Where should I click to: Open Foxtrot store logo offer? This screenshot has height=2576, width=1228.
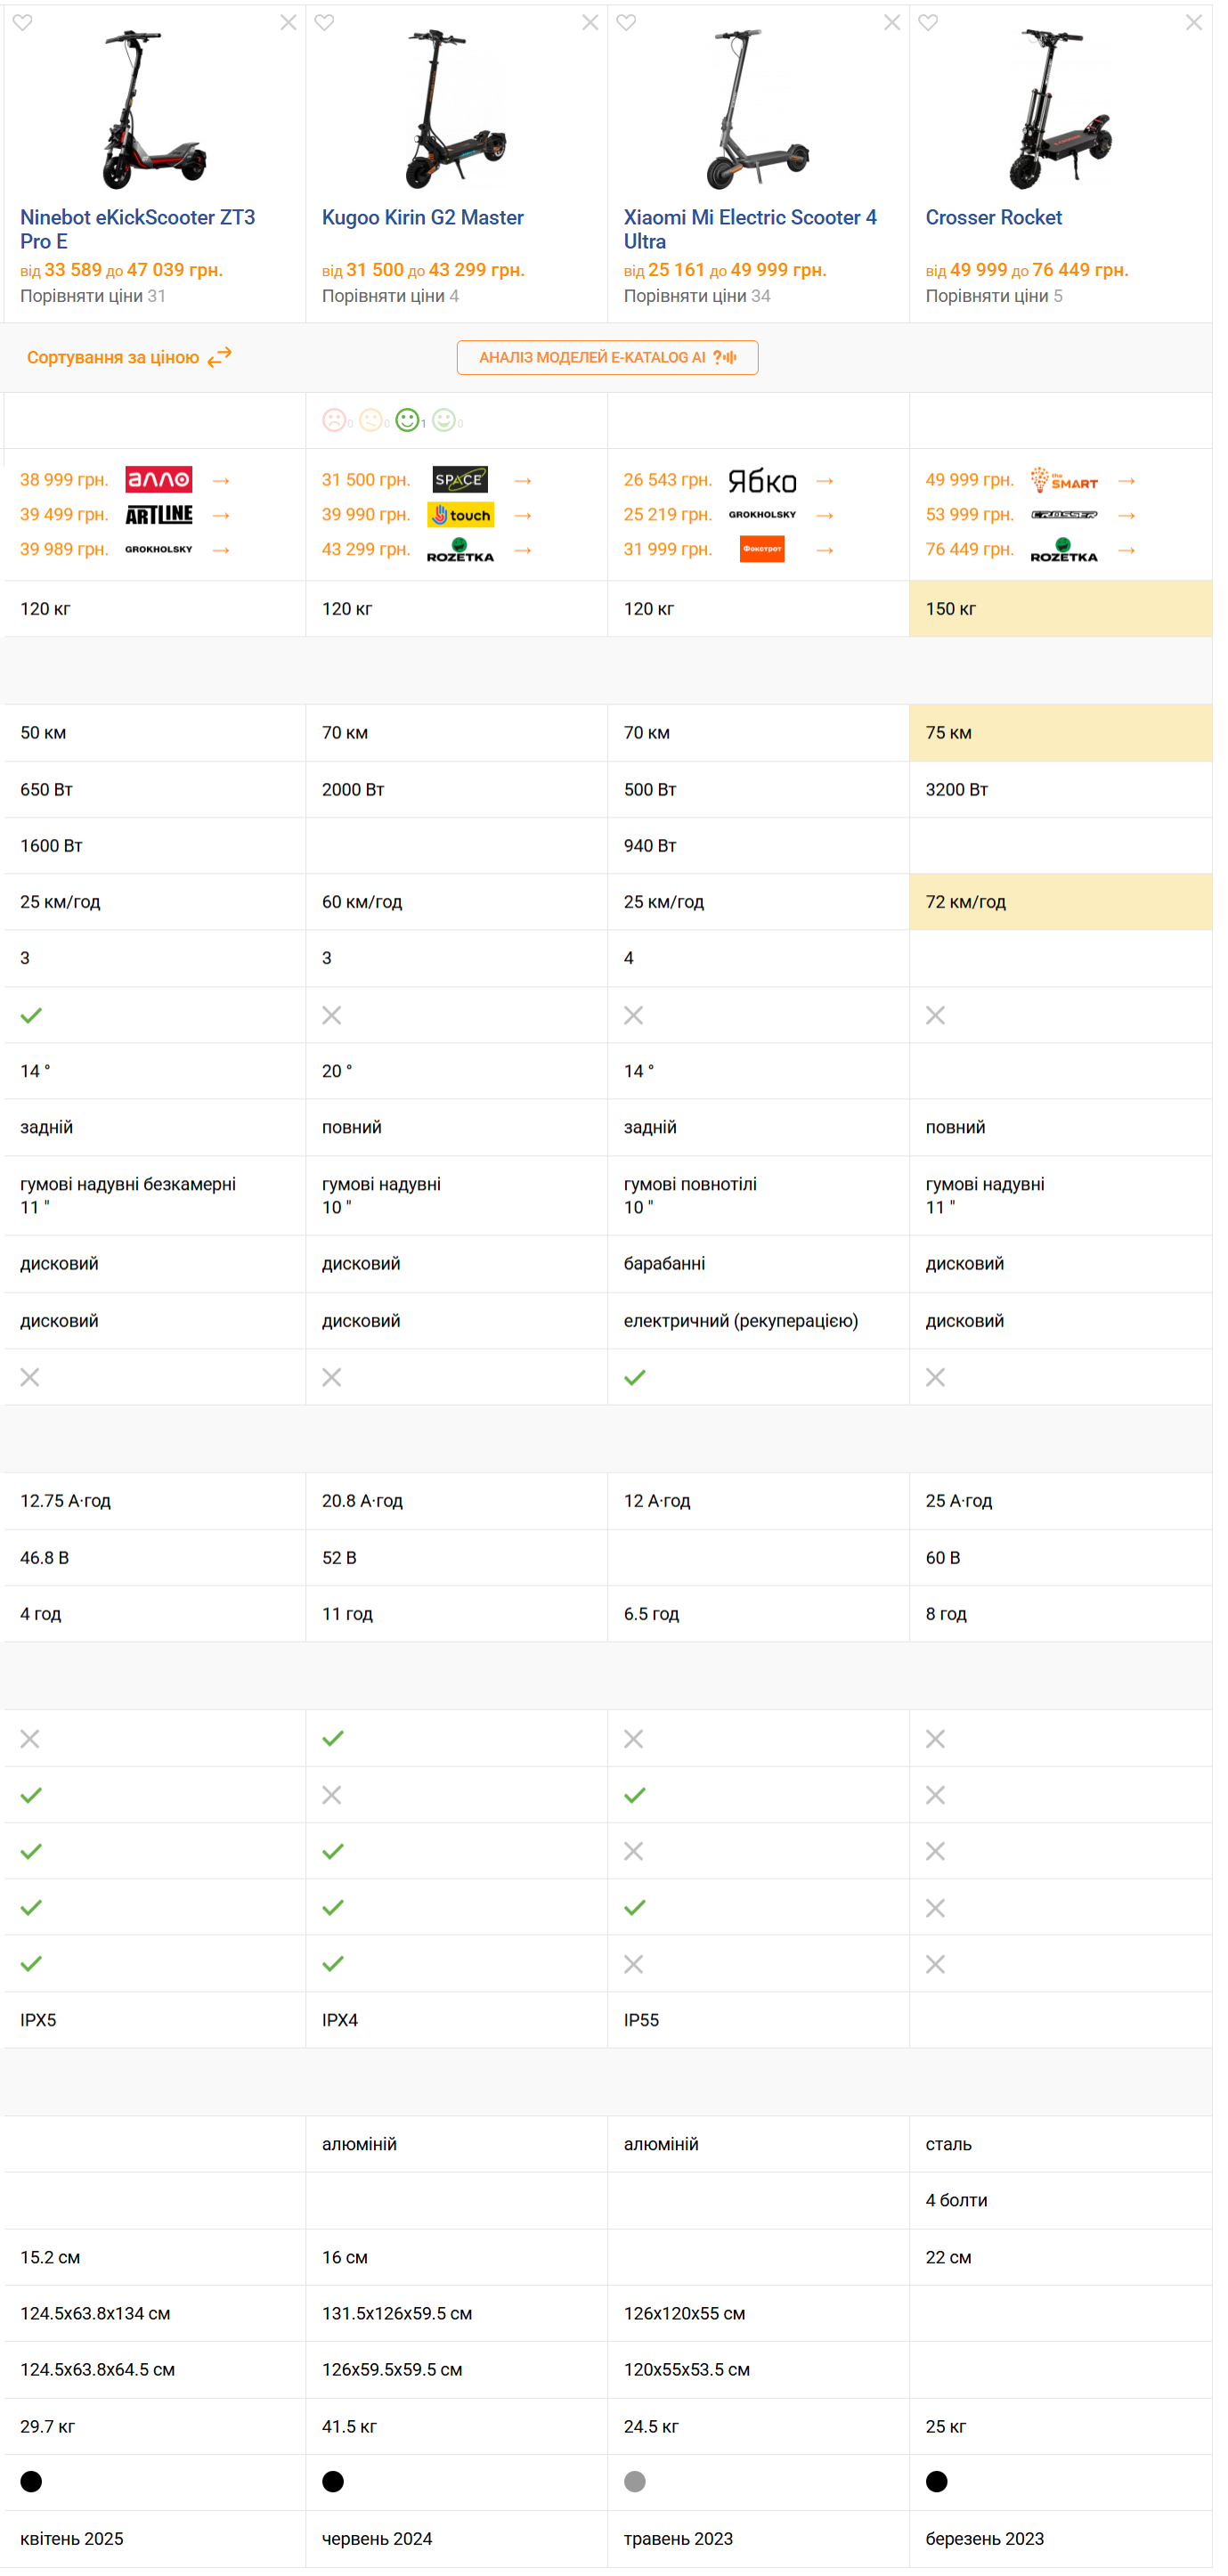tap(762, 549)
